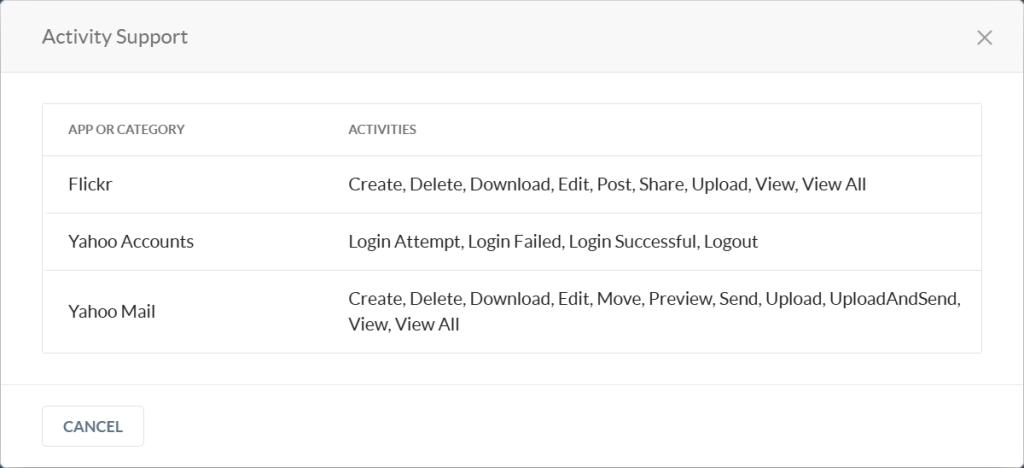
Task: Select the Yahoo Mail row
Action: pos(512,311)
